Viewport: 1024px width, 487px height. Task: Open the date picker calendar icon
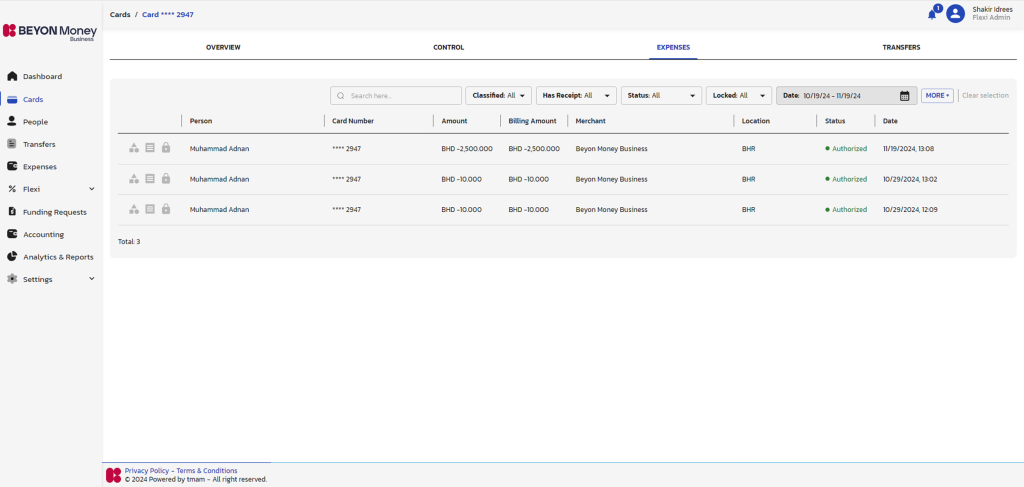(904, 95)
